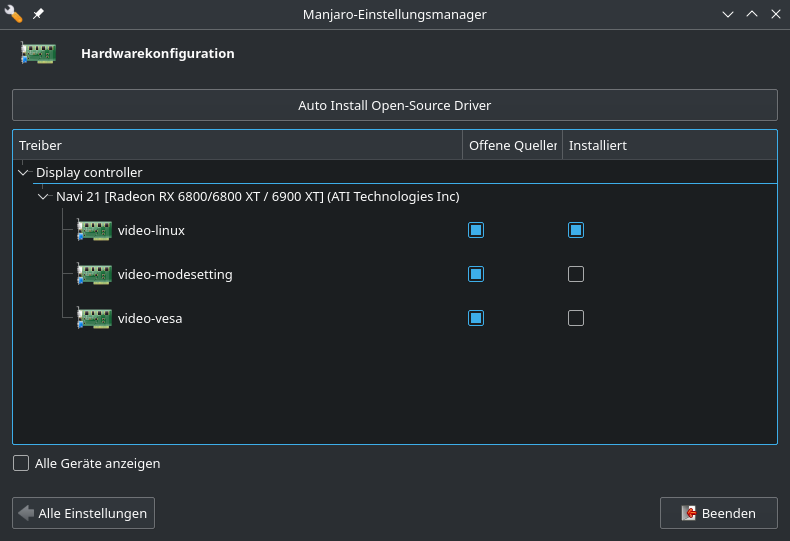The width and height of the screenshot is (790, 541).
Task: Toggle Offene Quellen checkbox for video-linux
Action: pyautogui.click(x=476, y=230)
